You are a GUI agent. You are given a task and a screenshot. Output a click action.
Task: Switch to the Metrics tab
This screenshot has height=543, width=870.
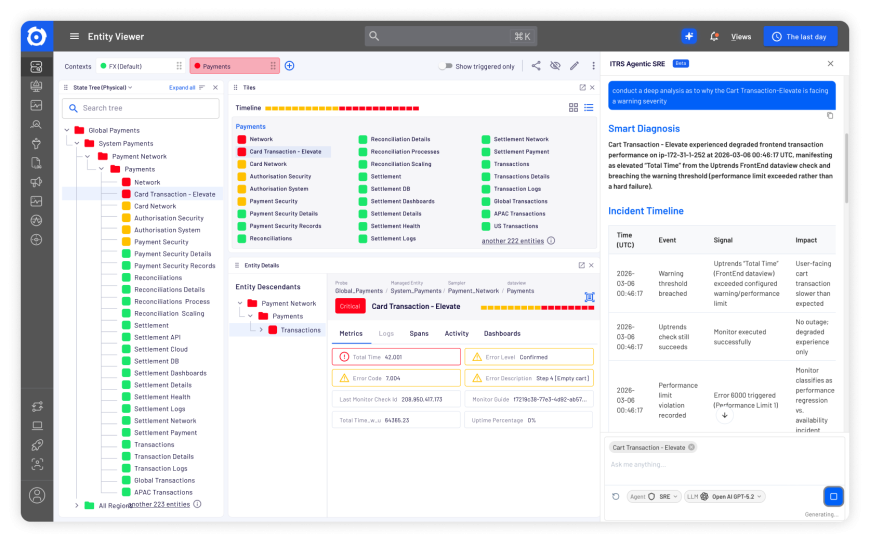(351, 333)
